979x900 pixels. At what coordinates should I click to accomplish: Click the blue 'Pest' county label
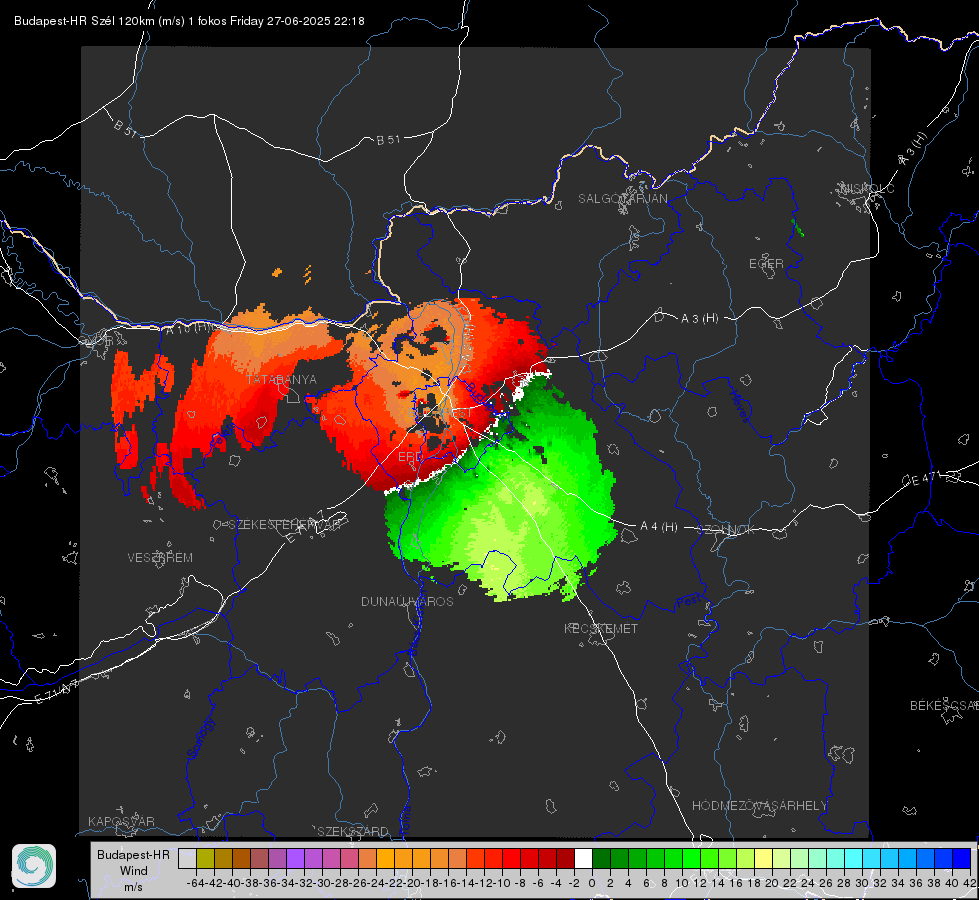[689, 602]
